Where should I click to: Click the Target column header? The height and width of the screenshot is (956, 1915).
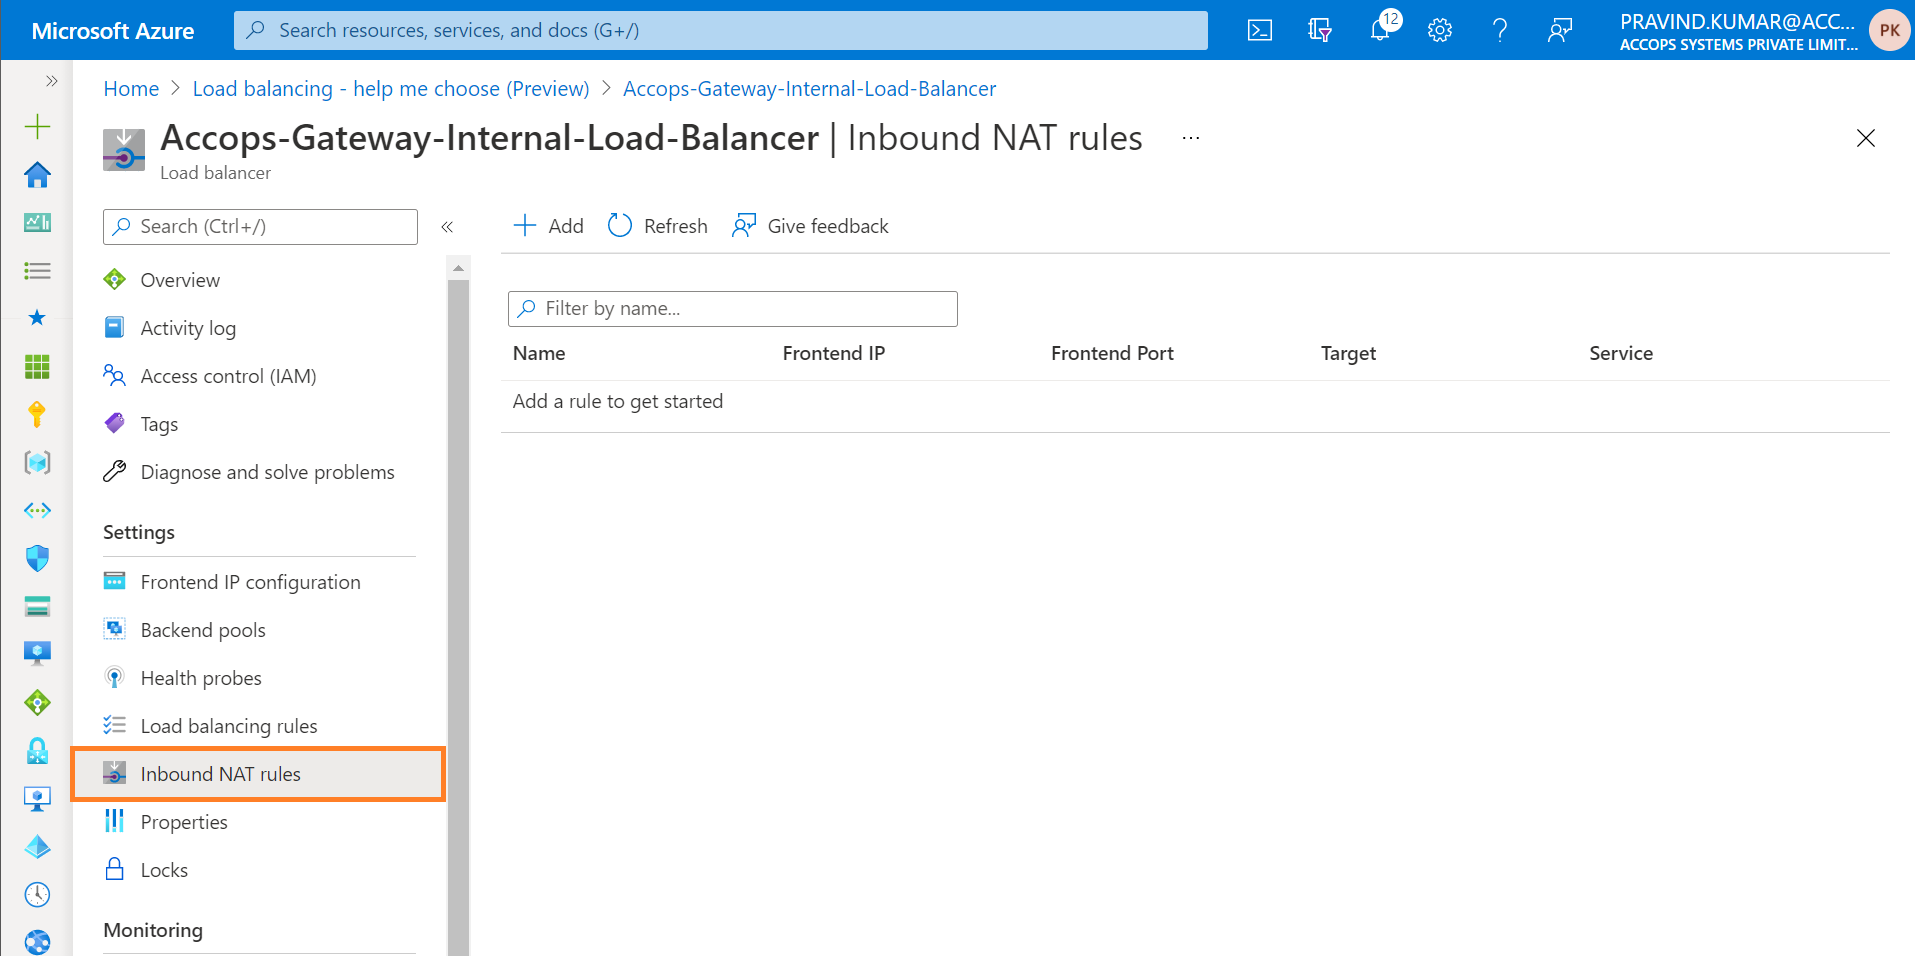(1348, 353)
